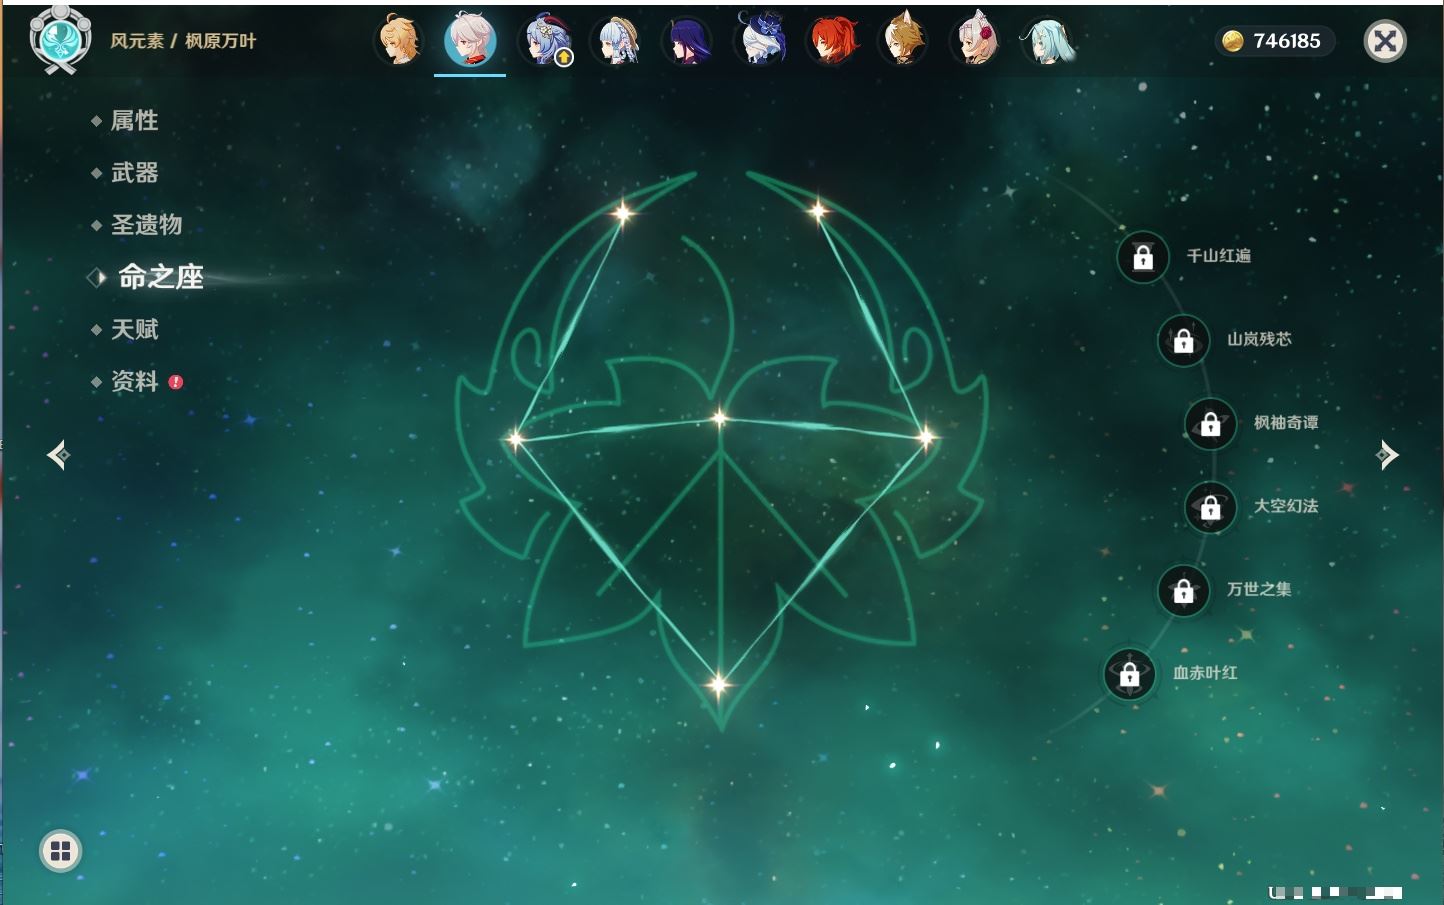Select the purple-haired character avatar

point(688,41)
